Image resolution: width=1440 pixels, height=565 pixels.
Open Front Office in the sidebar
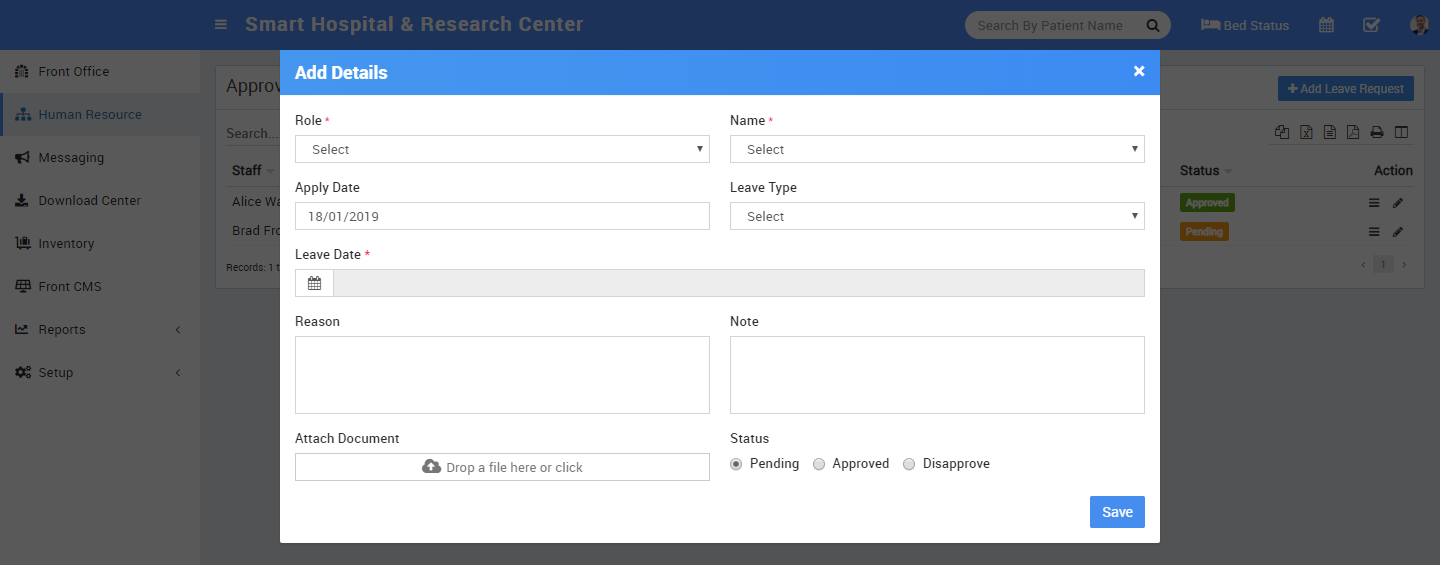click(100, 72)
